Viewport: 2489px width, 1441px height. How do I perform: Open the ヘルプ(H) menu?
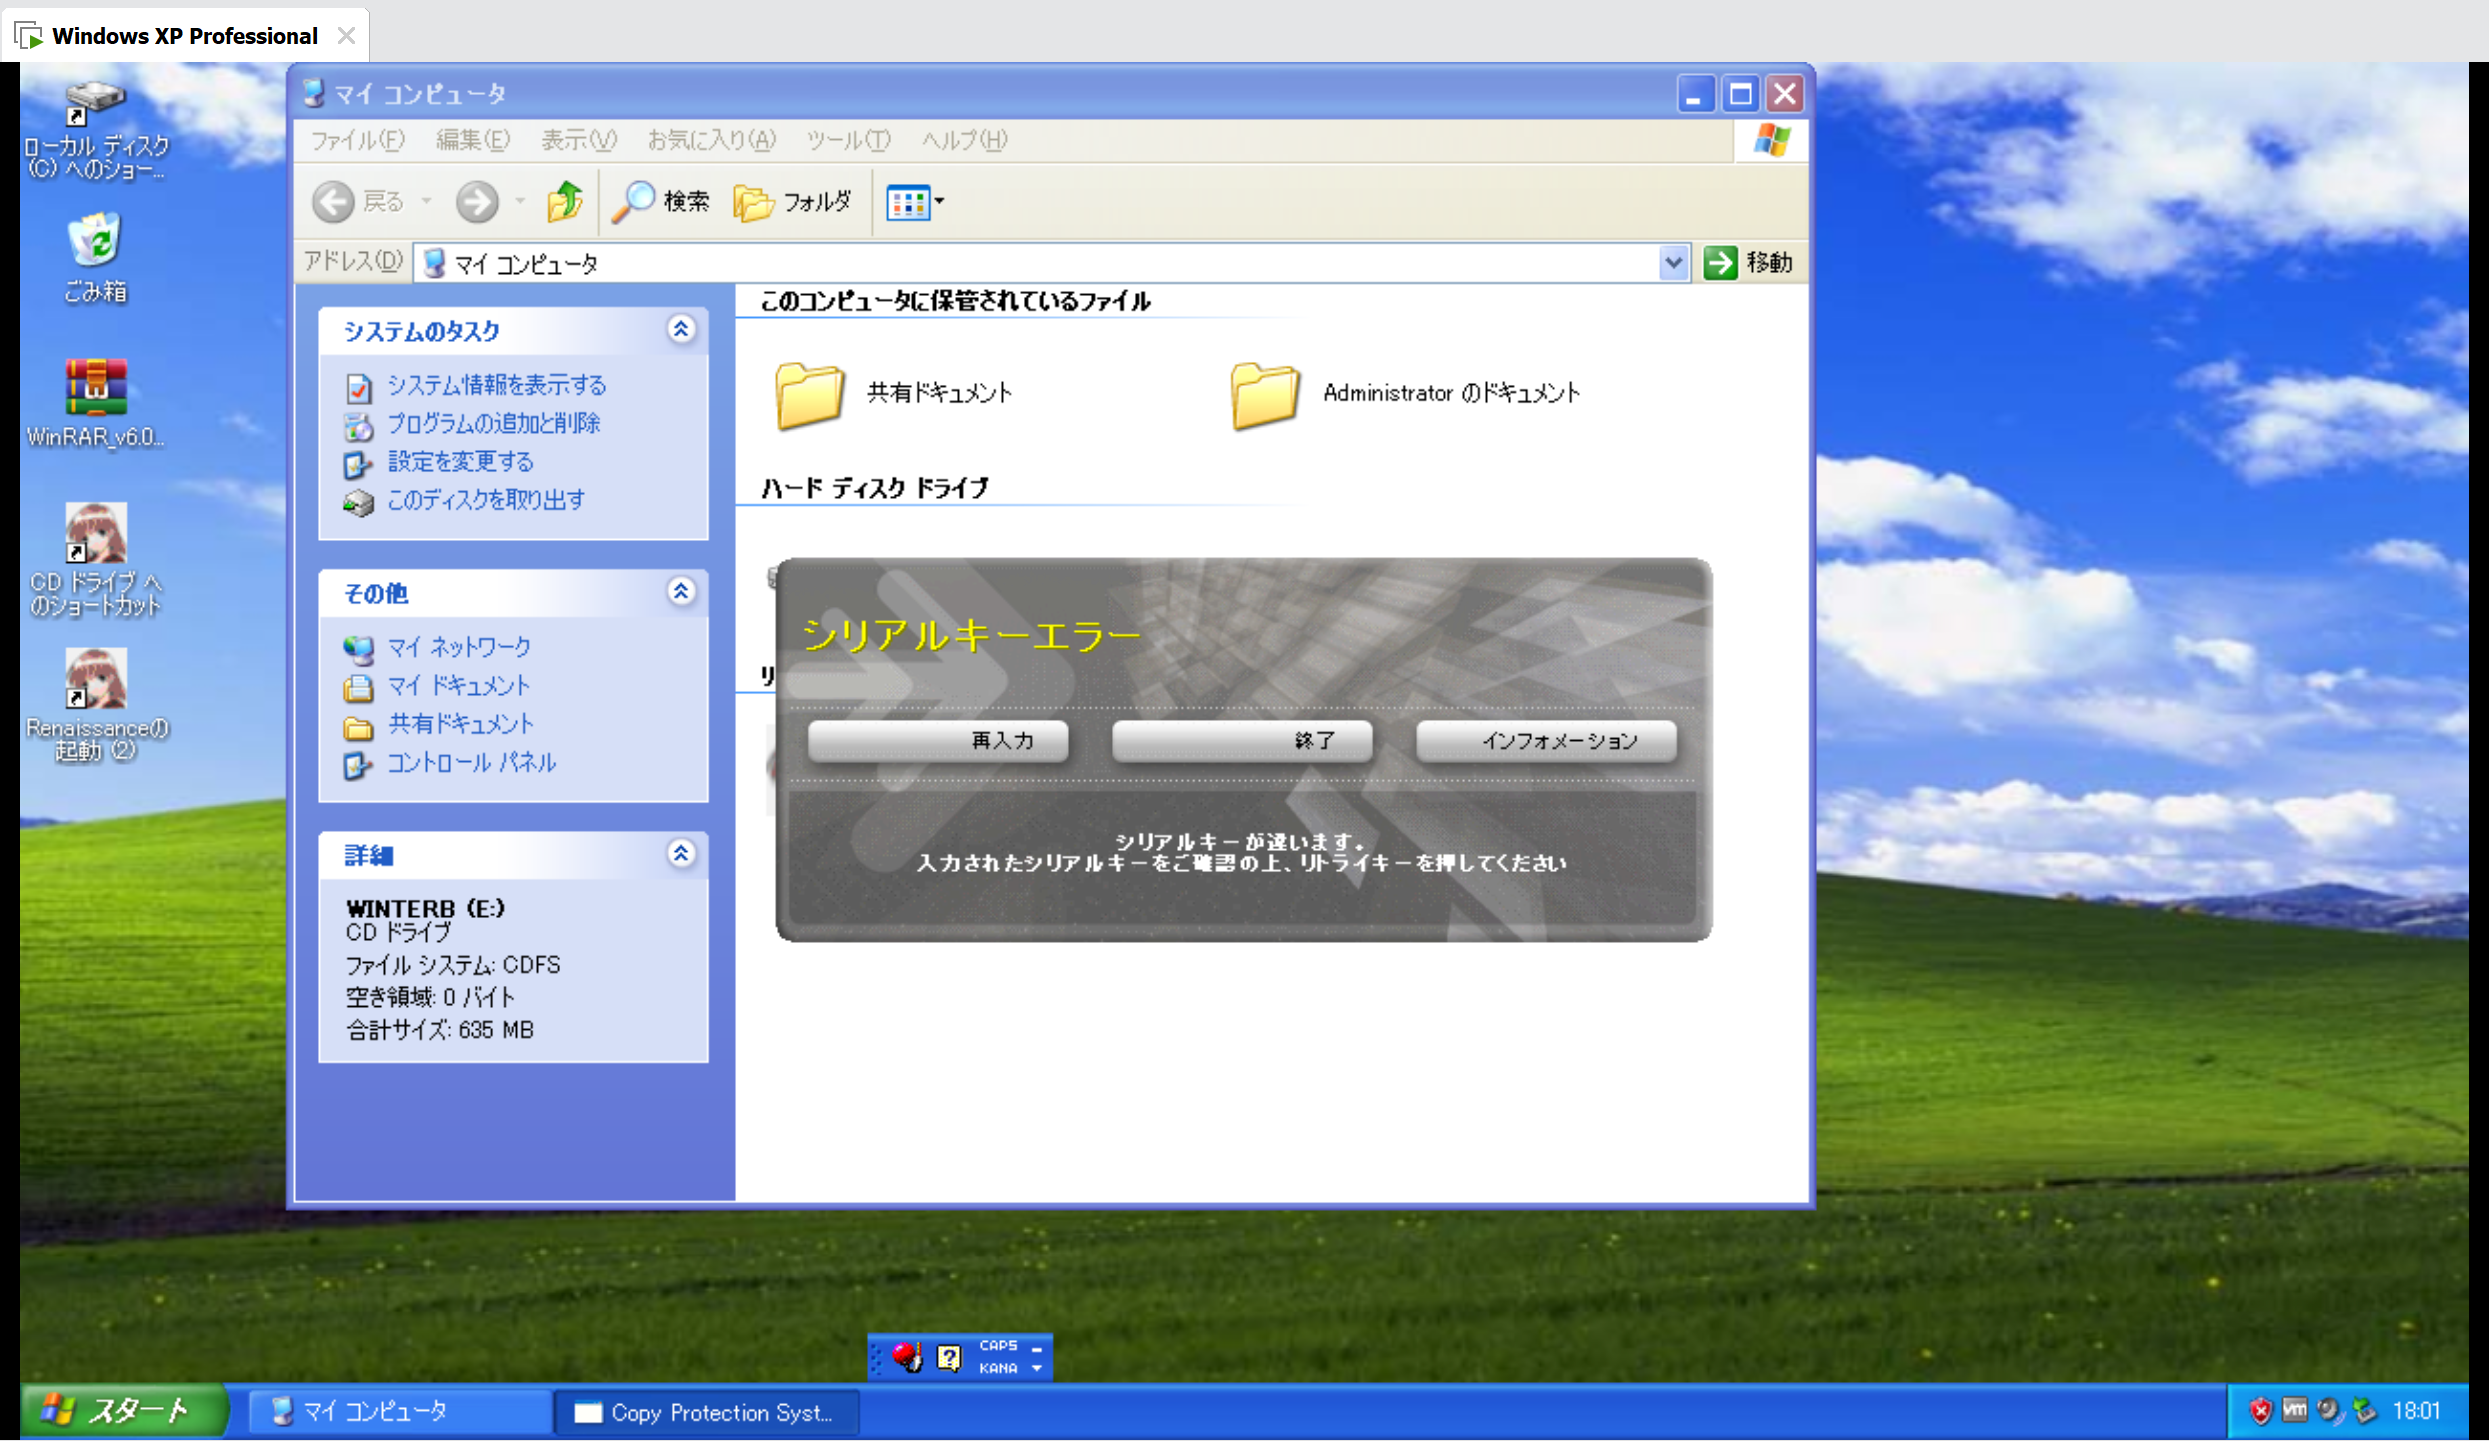pyautogui.click(x=964, y=140)
